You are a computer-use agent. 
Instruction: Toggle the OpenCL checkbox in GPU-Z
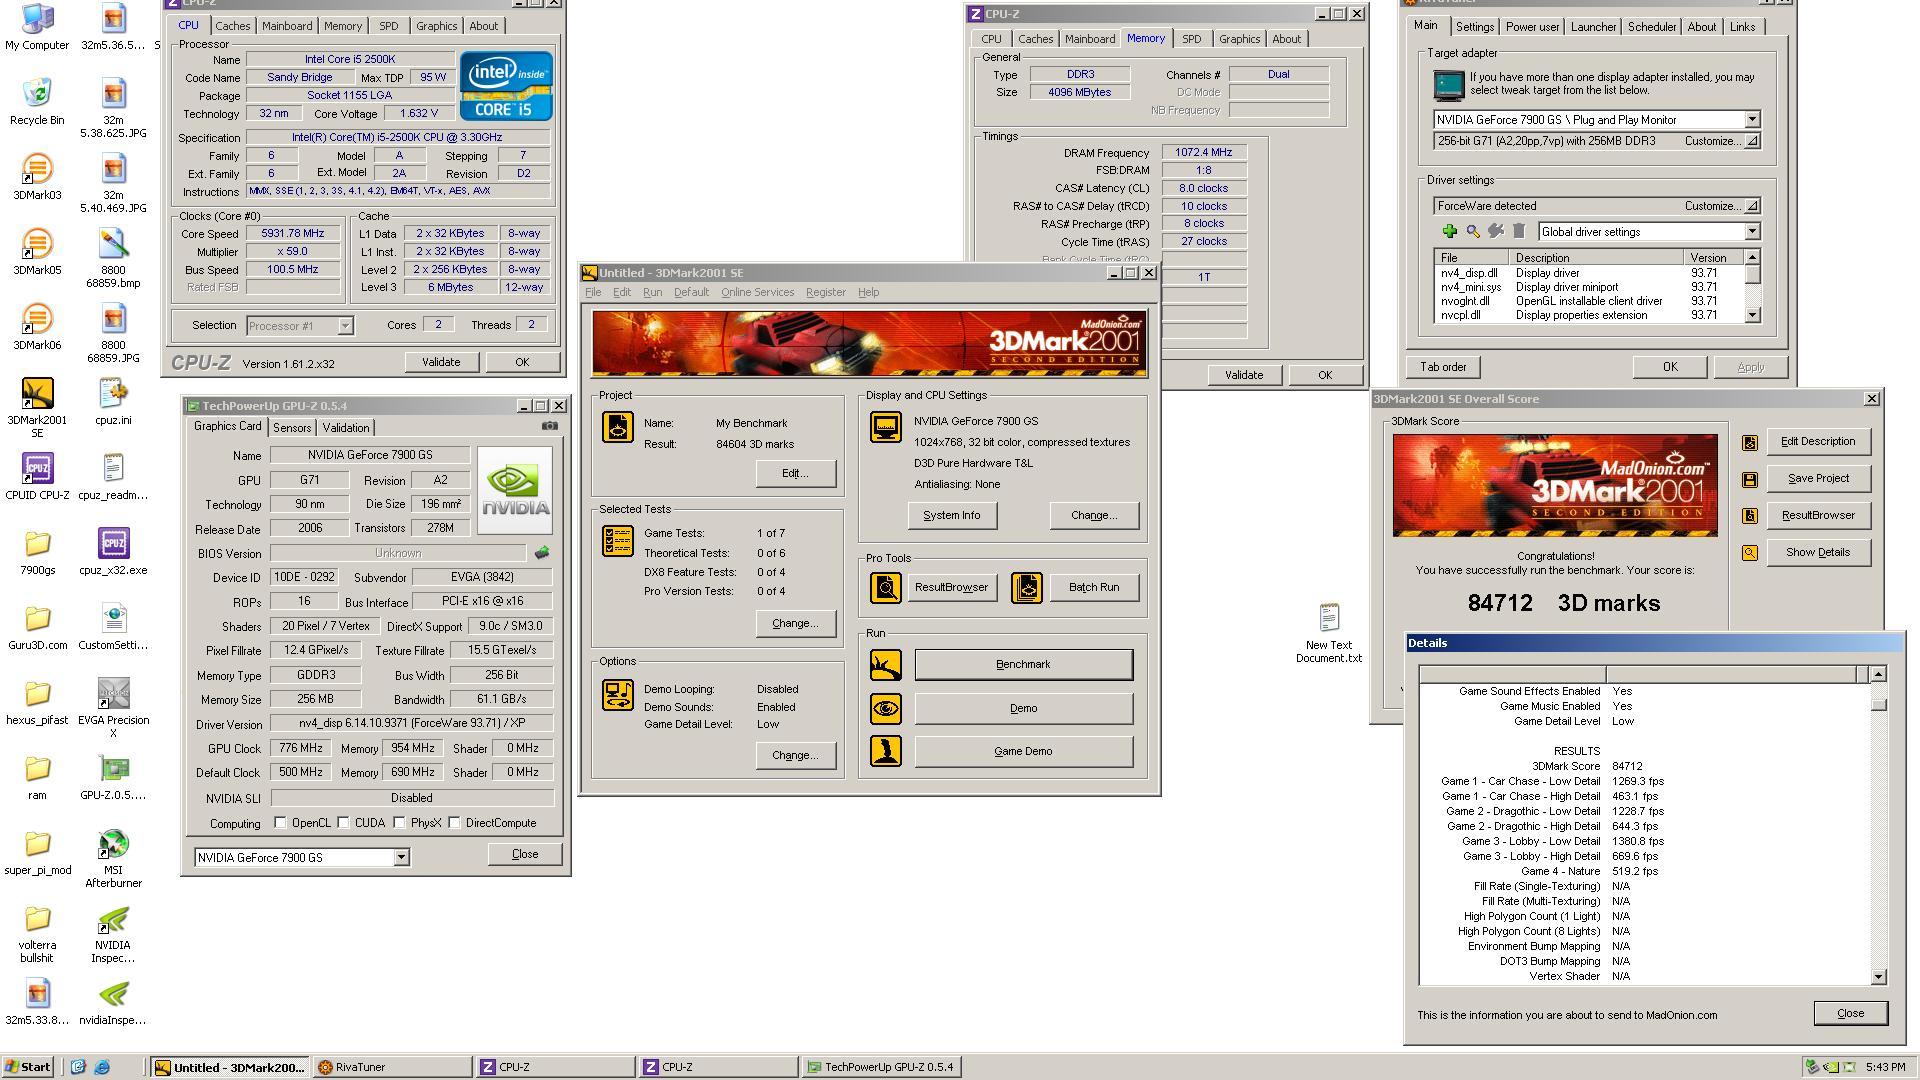point(280,823)
